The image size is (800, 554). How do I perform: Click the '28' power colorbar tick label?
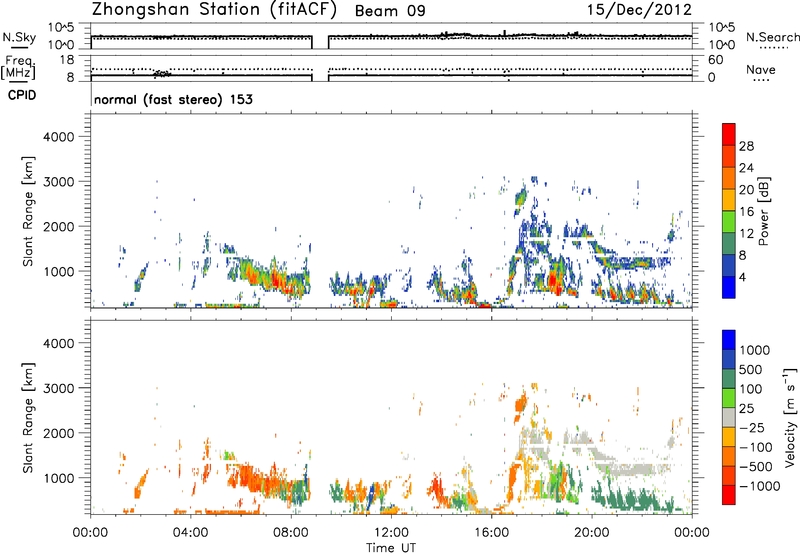[746, 146]
